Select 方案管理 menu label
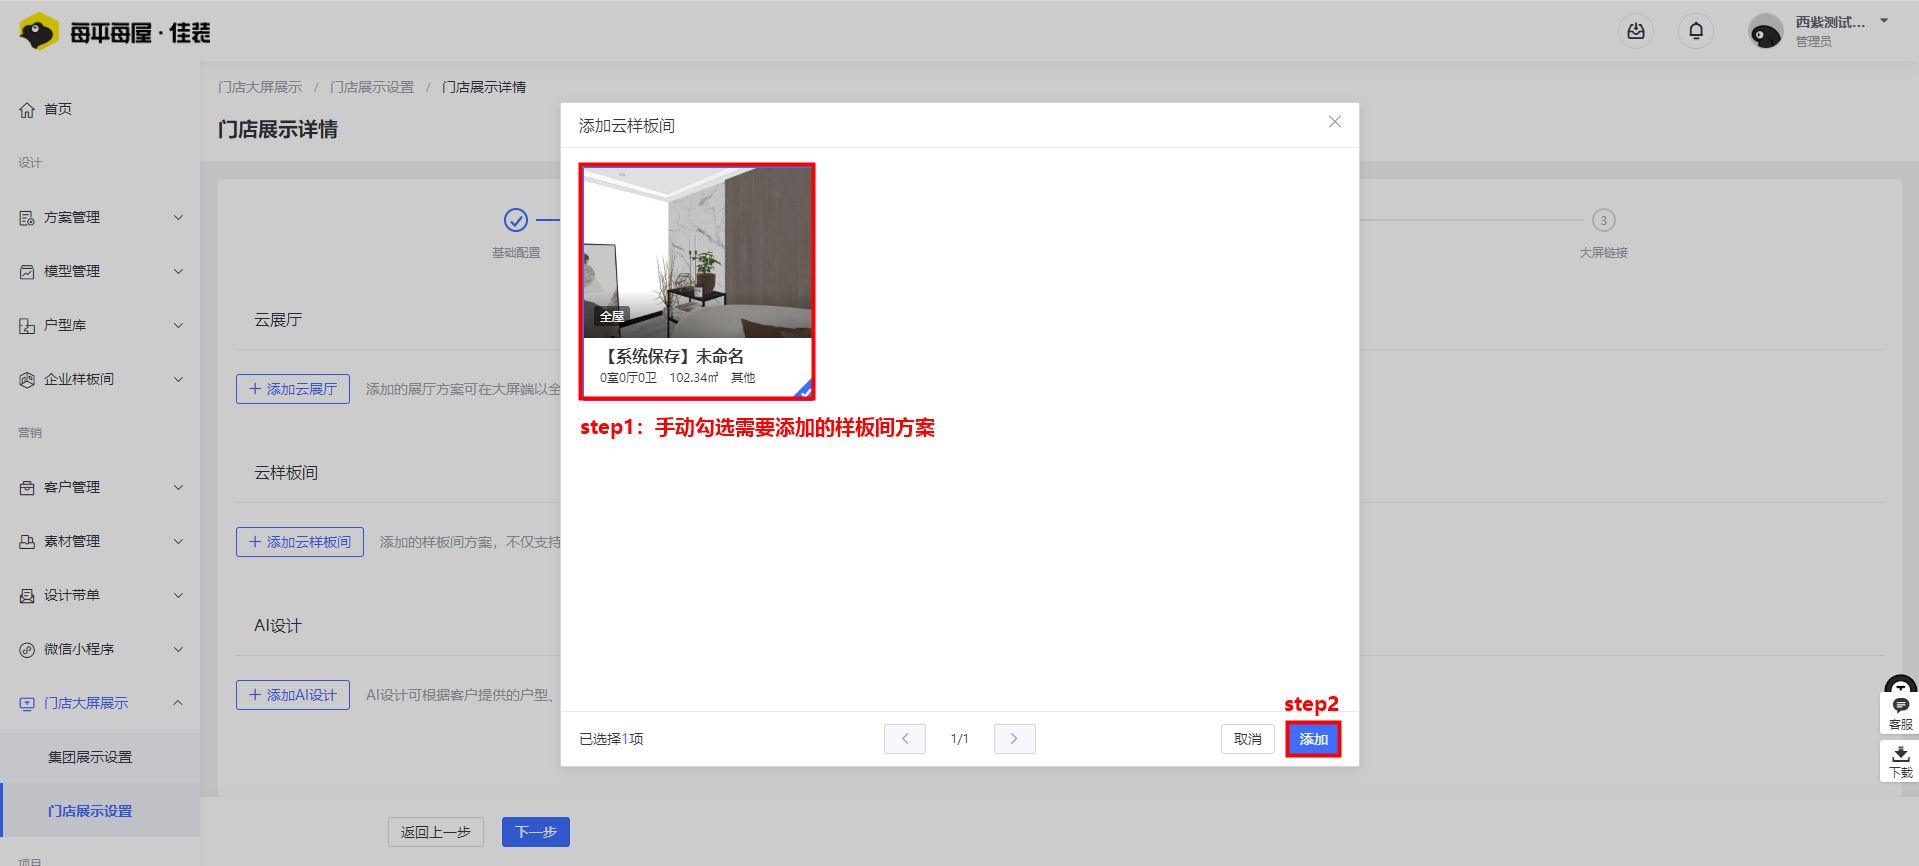Image resolution: width=1919 pixels, height=866 pixels. (72, 218)
